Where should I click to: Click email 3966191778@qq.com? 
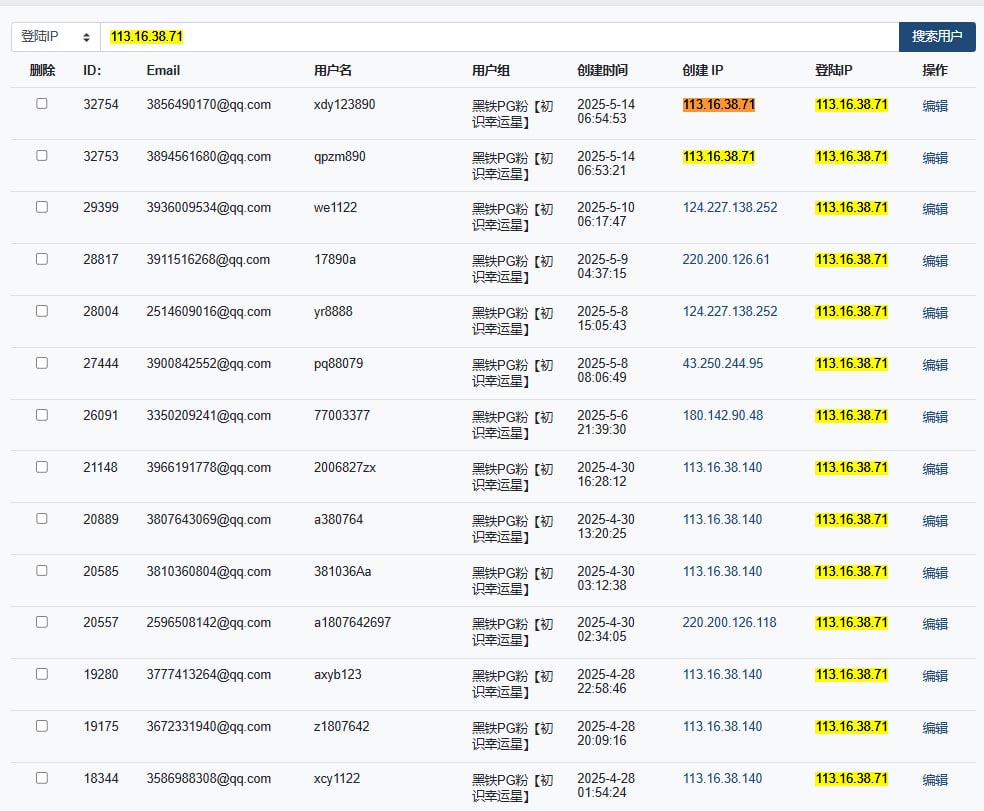(209, 468)
